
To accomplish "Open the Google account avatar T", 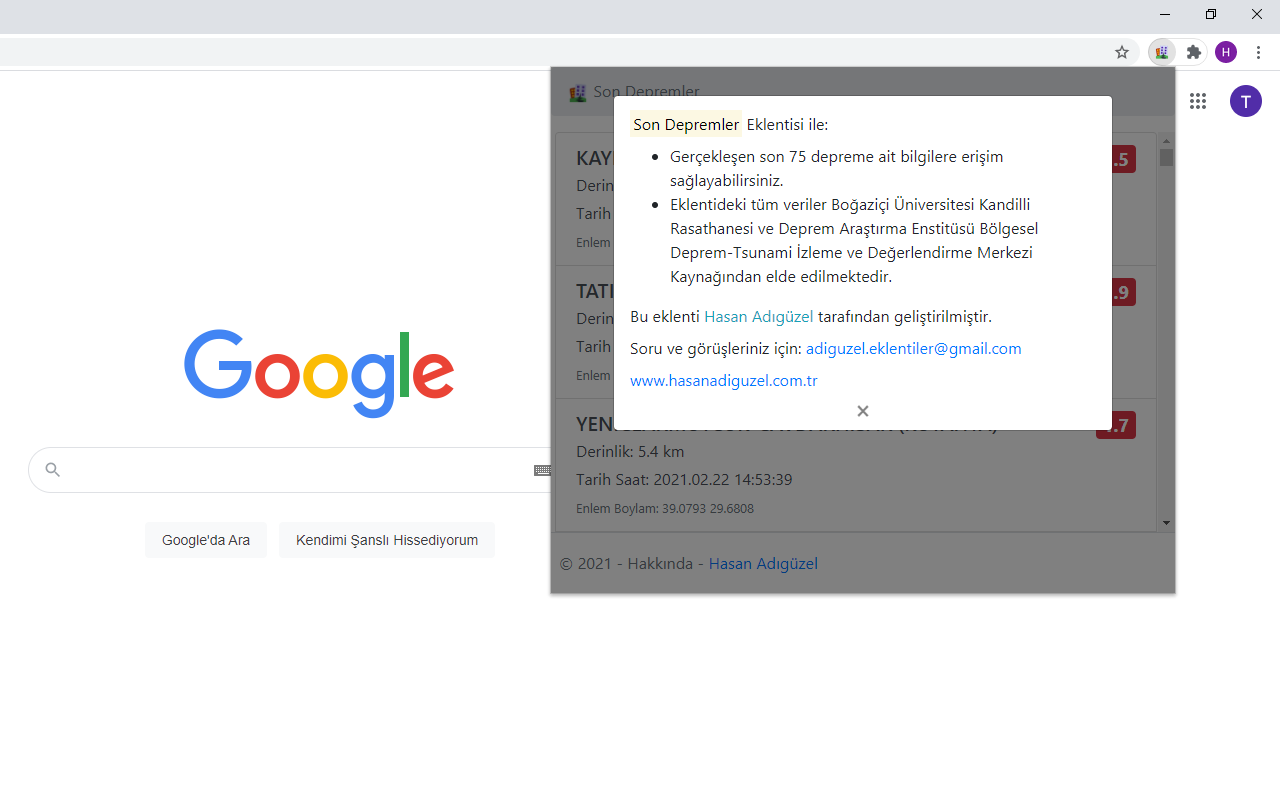I will pos(1246,101).
